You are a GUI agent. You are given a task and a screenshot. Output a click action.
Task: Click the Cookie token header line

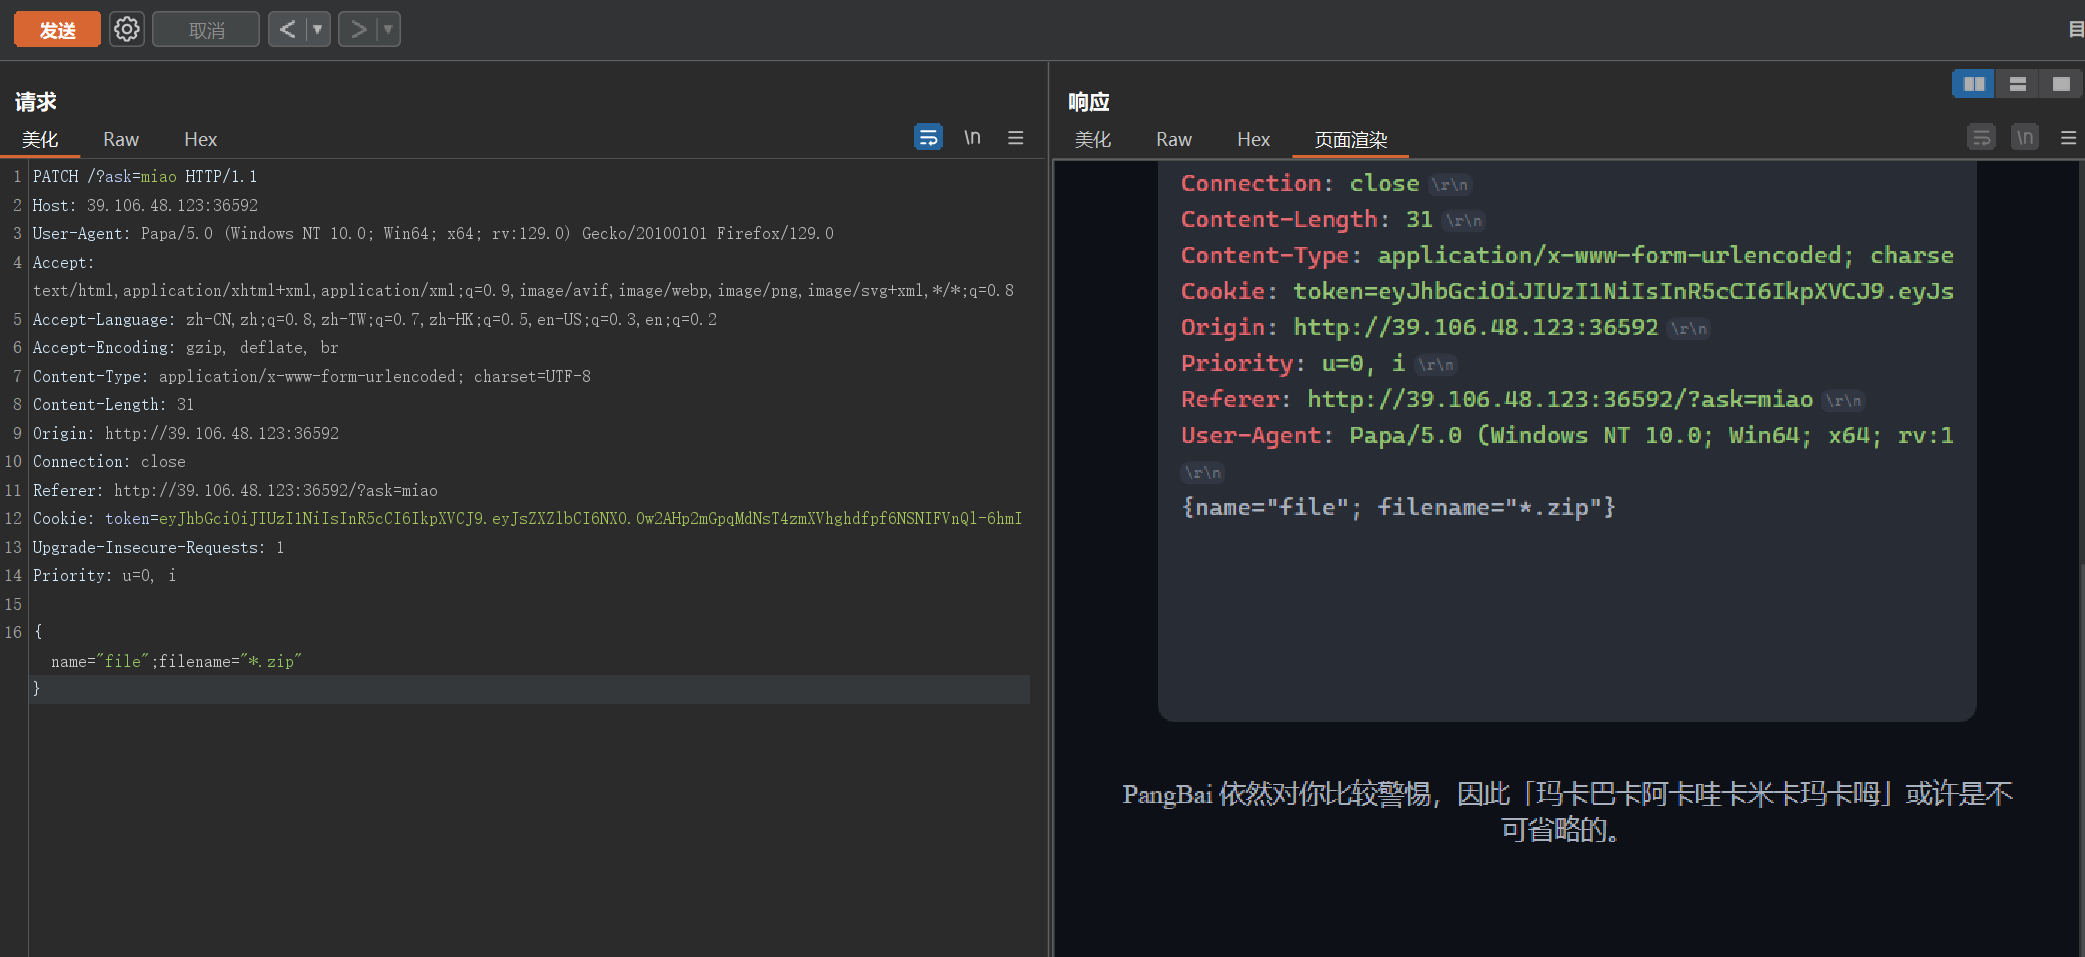[x=528, y=519]
